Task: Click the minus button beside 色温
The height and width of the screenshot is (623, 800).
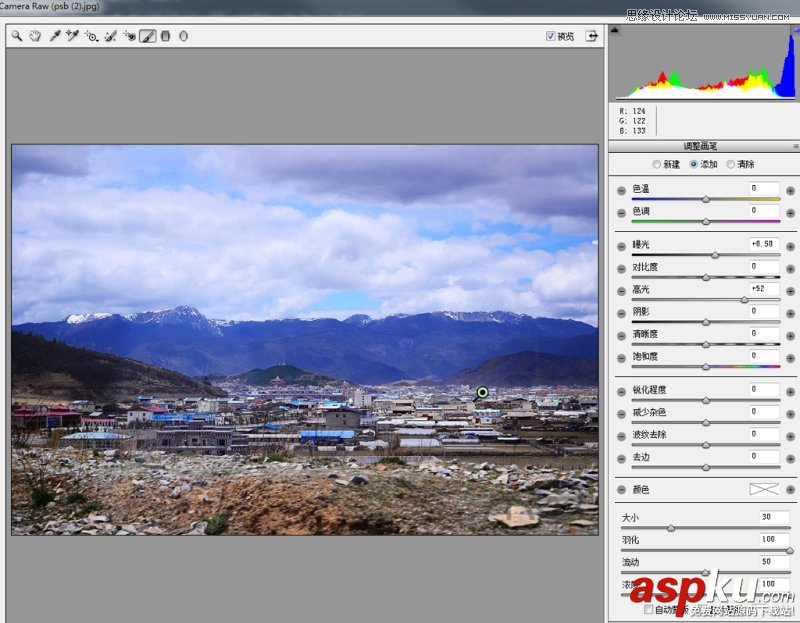Action: pyautogui.click(x=621, y=191)
